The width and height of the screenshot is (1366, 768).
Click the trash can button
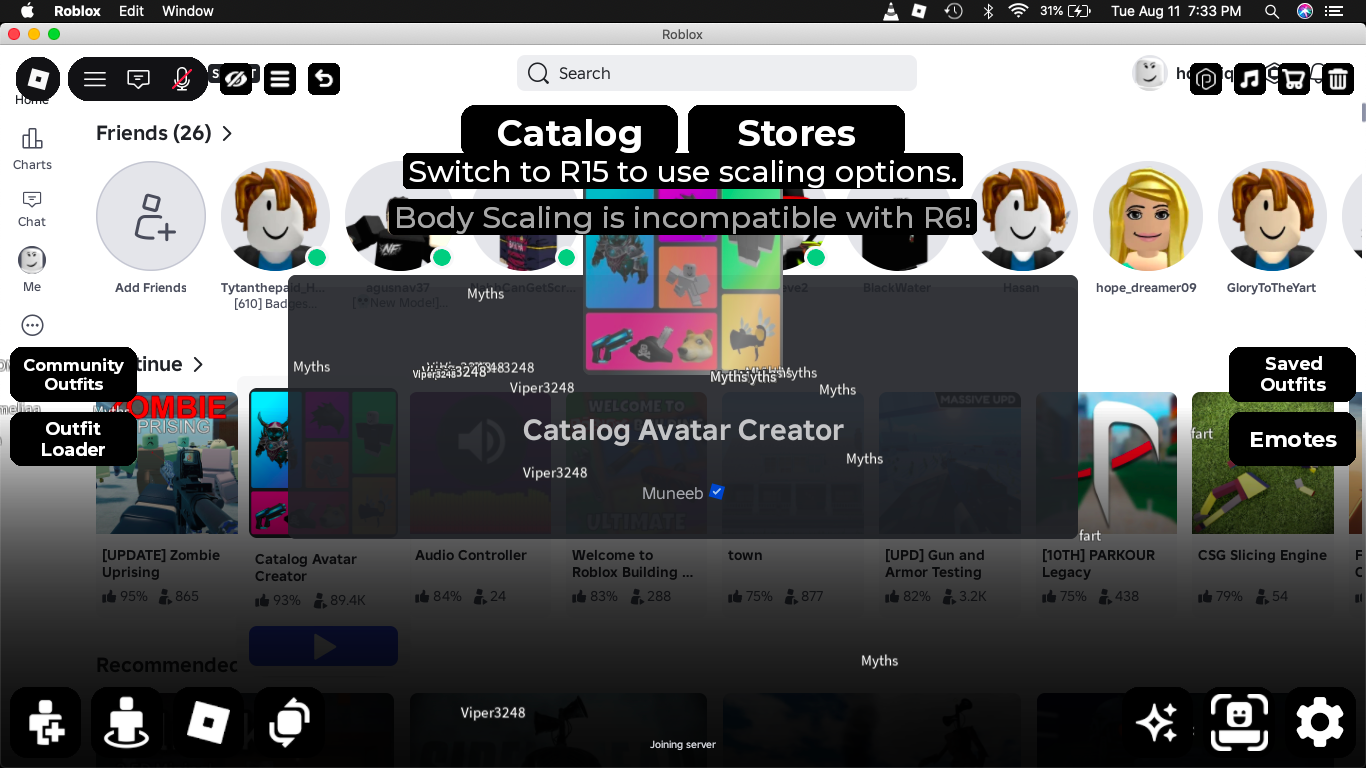point(1338,79)
